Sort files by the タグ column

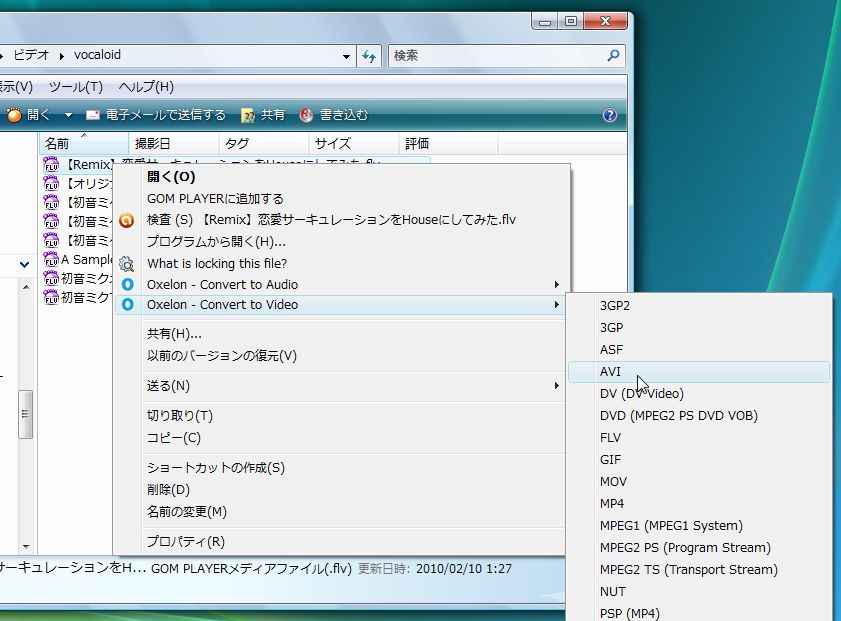(264, 143)
